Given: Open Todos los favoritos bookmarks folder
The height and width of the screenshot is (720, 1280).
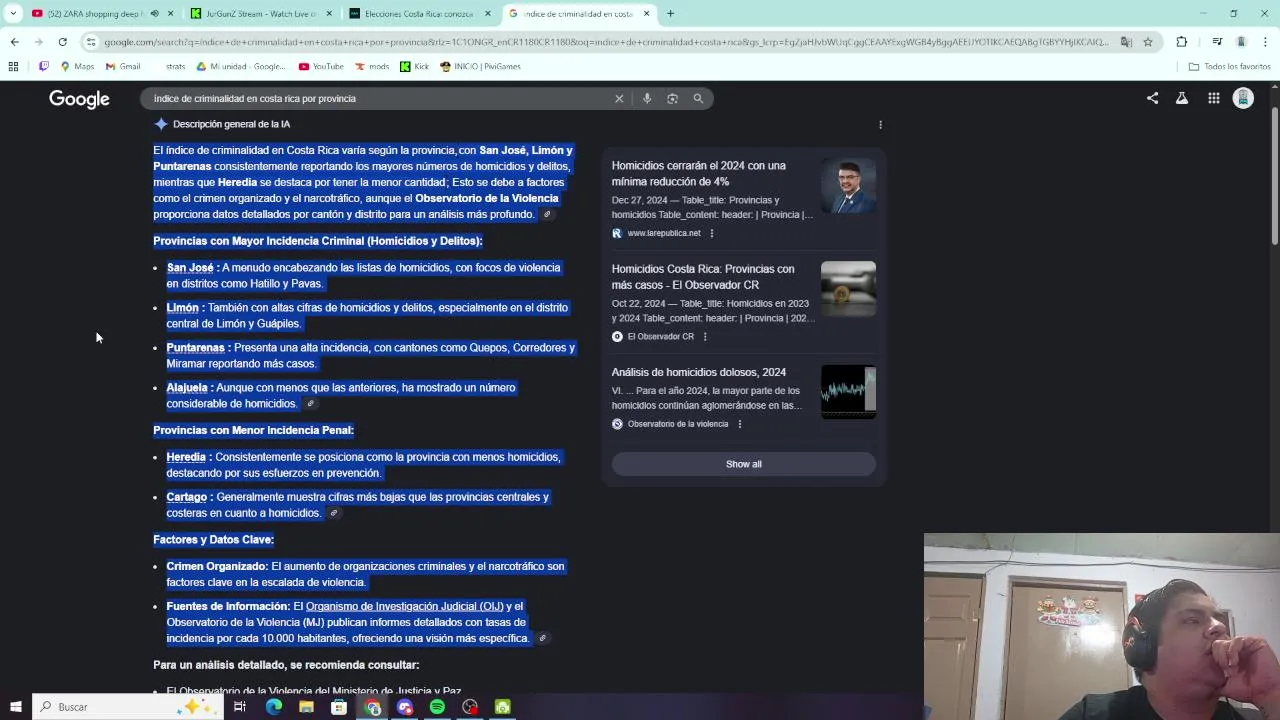Looking at the screenshot, I should pos(1229,66).
